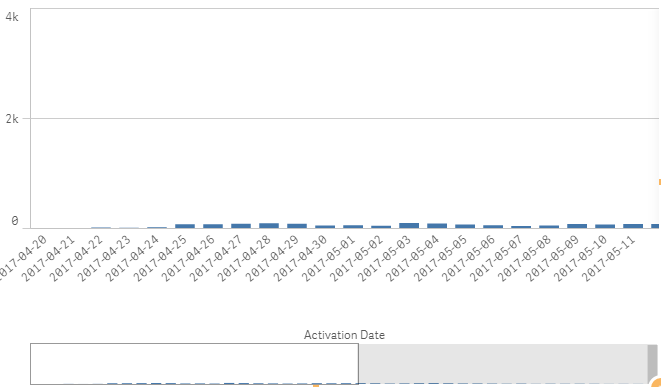Click the grey unselected area of mini-chart

pyautogui.click(x=503, y=364)
